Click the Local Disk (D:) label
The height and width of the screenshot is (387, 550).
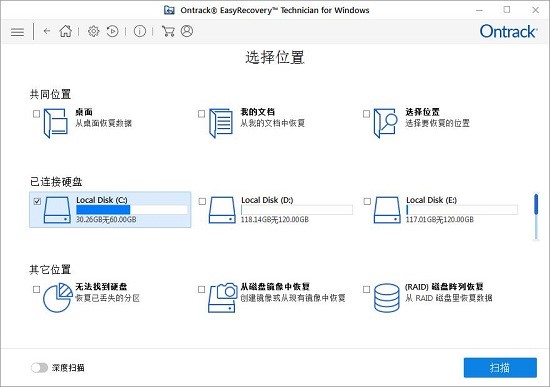coord(267,200)
